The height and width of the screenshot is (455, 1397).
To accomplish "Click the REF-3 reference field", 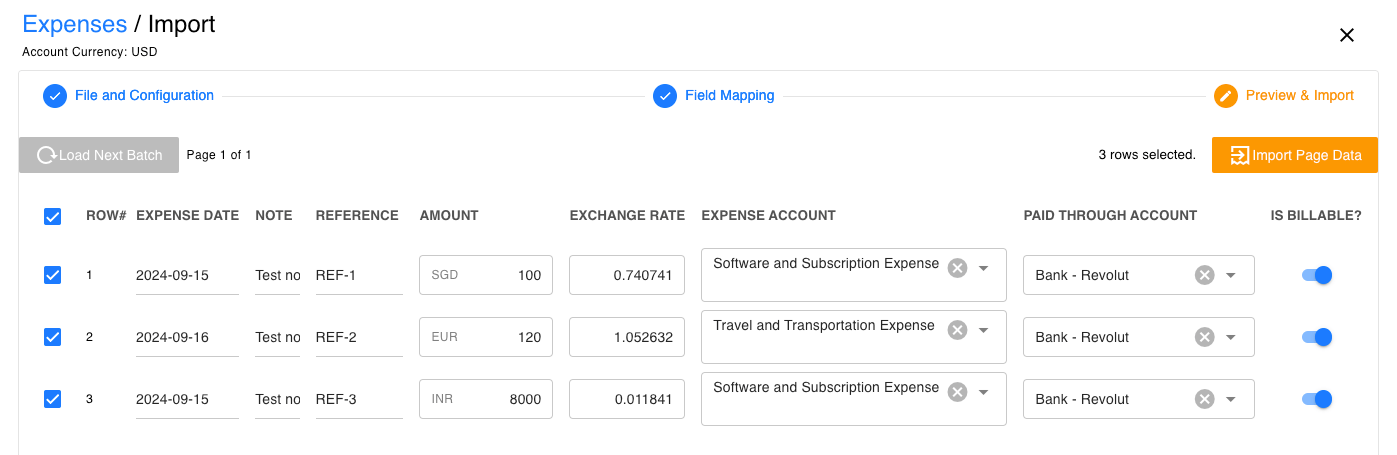I will click(359, 399).
